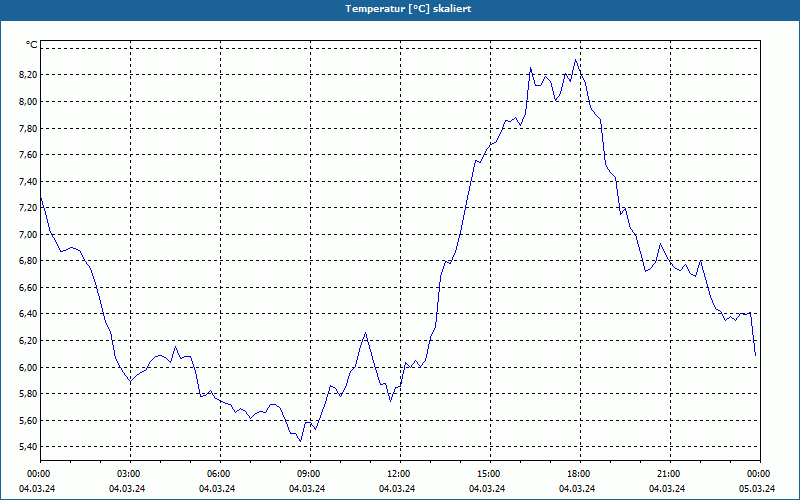The height and width of the screenshot is (500, 800).
Task: Click the 6,60 y-axis value
Action: 27,287
